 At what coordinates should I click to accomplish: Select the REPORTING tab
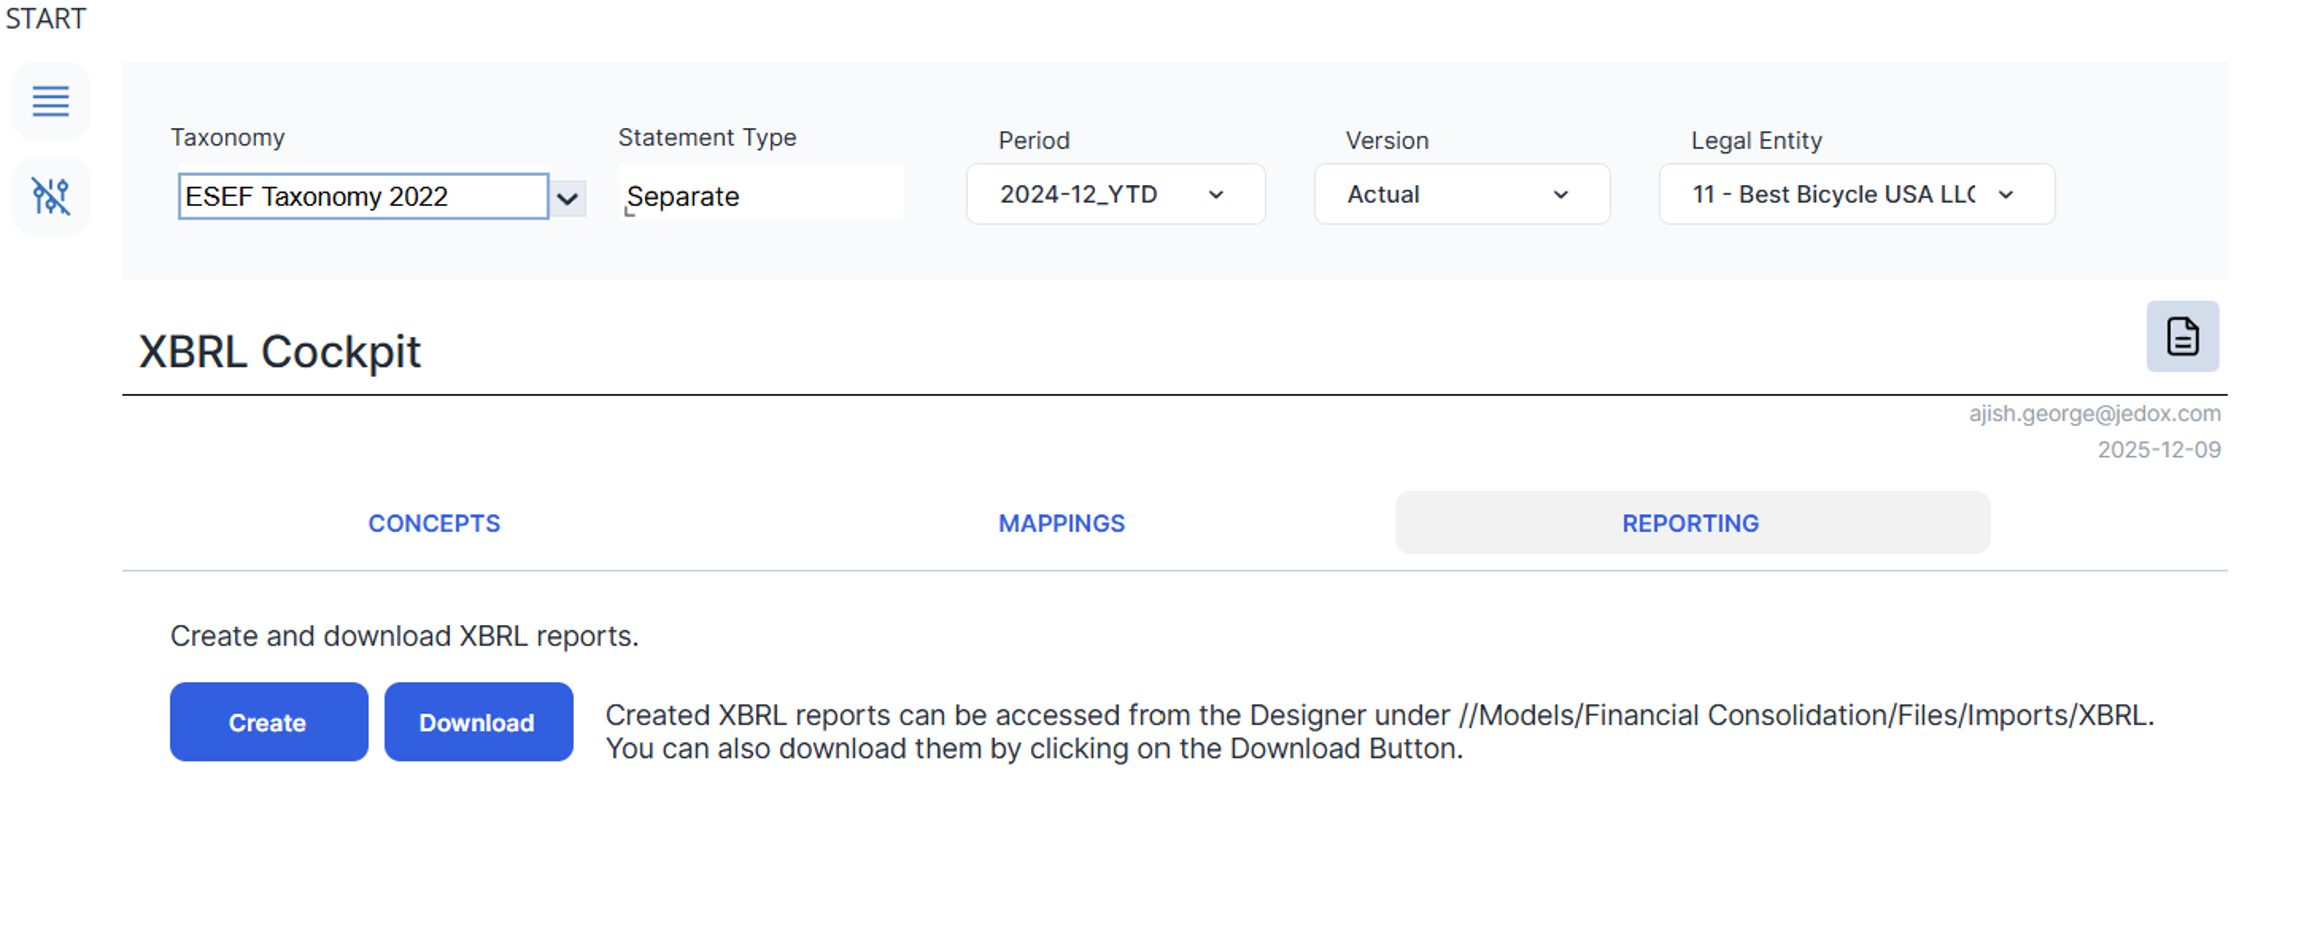tap(1690, 523)
